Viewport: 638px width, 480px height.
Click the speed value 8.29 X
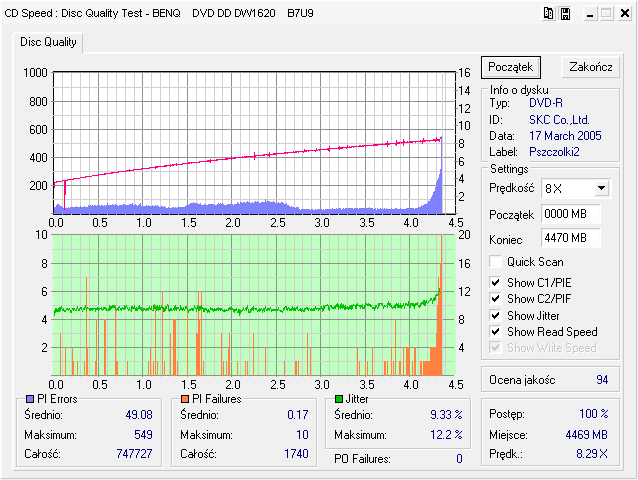[592, 454]
